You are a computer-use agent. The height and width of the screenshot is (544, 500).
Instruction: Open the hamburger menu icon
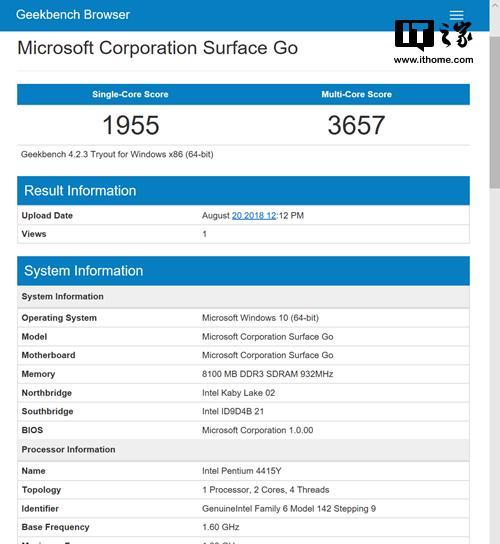[x=456, y=15]
